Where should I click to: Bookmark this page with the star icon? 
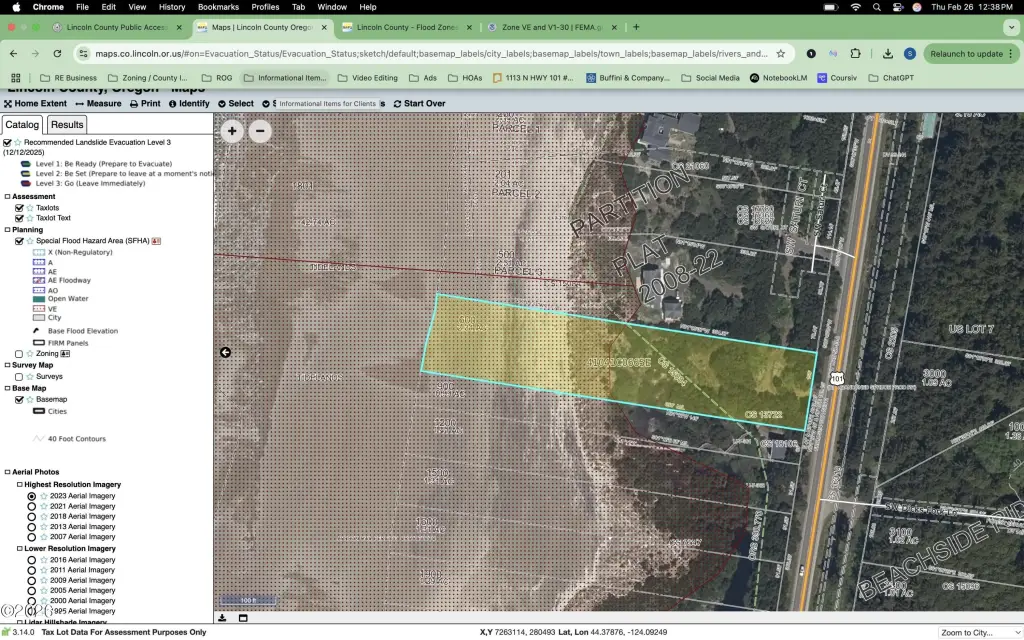pos(778,54)
